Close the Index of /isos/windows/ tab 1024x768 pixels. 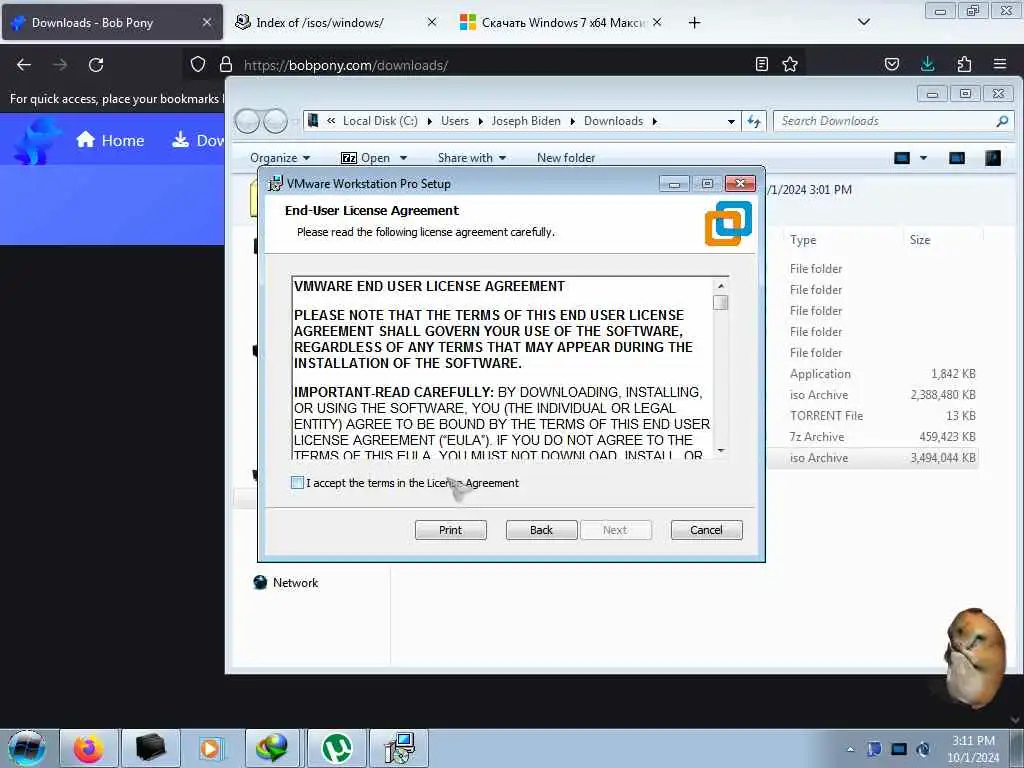coord(432,22)
